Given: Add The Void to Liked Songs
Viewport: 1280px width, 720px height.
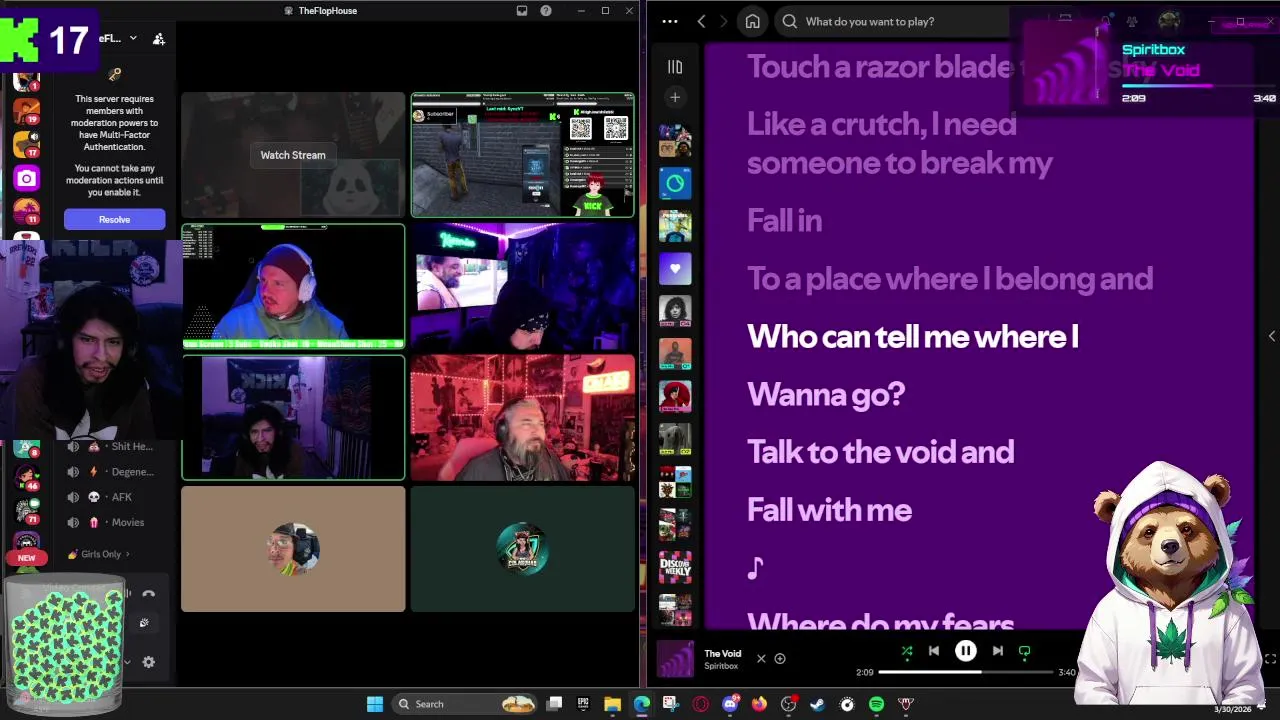Looking at the screenshot, I should coord(780,659).
